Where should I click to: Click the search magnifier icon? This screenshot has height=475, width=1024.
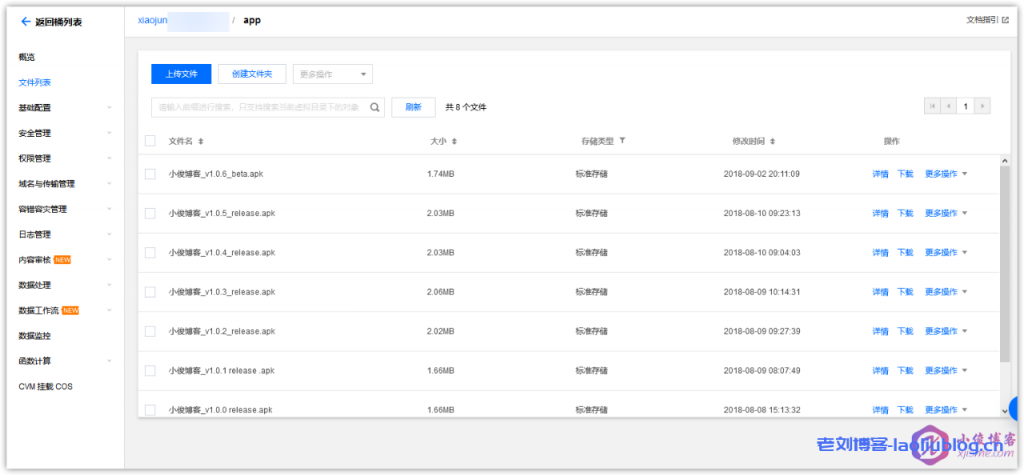[x=375, y=107]
